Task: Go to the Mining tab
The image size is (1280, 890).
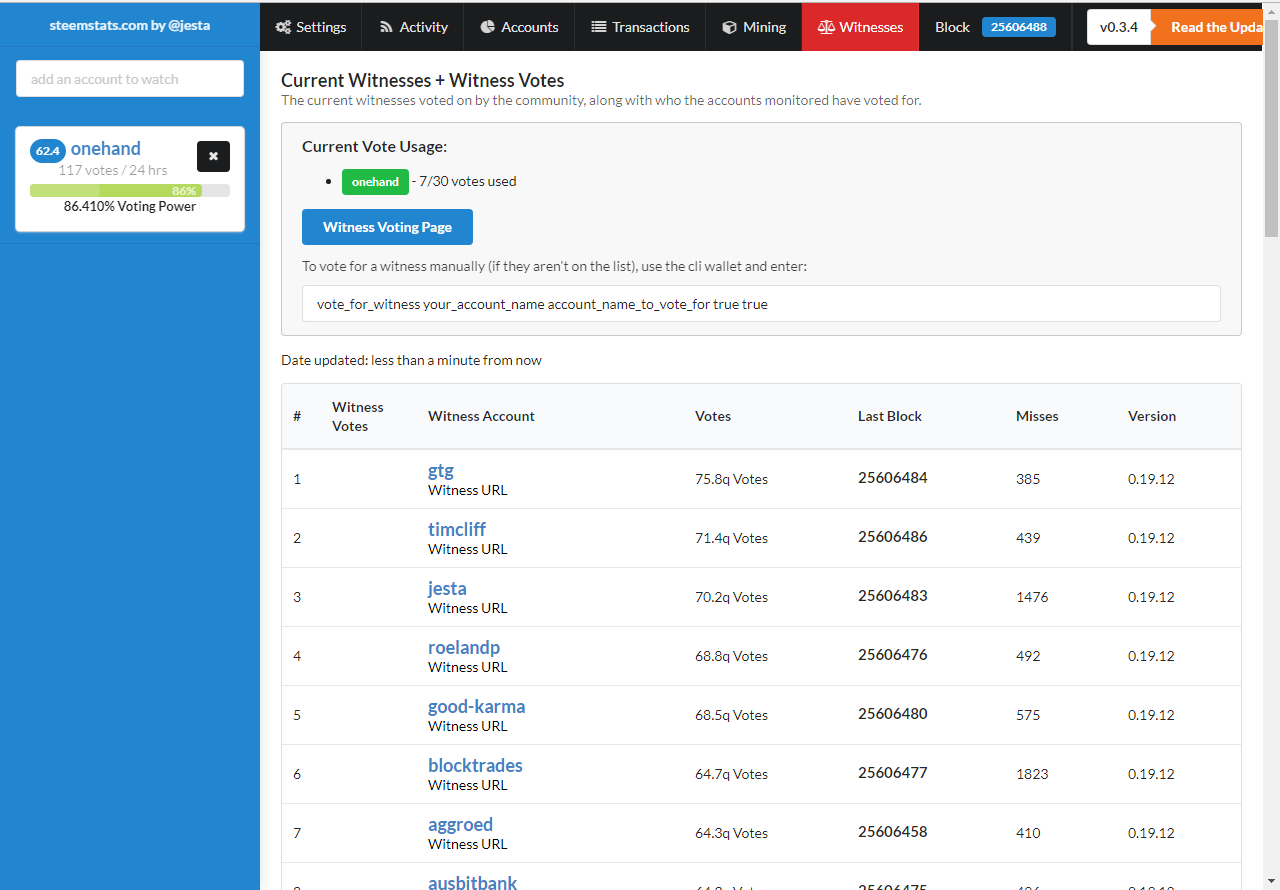Action: (x=754, y=27)
